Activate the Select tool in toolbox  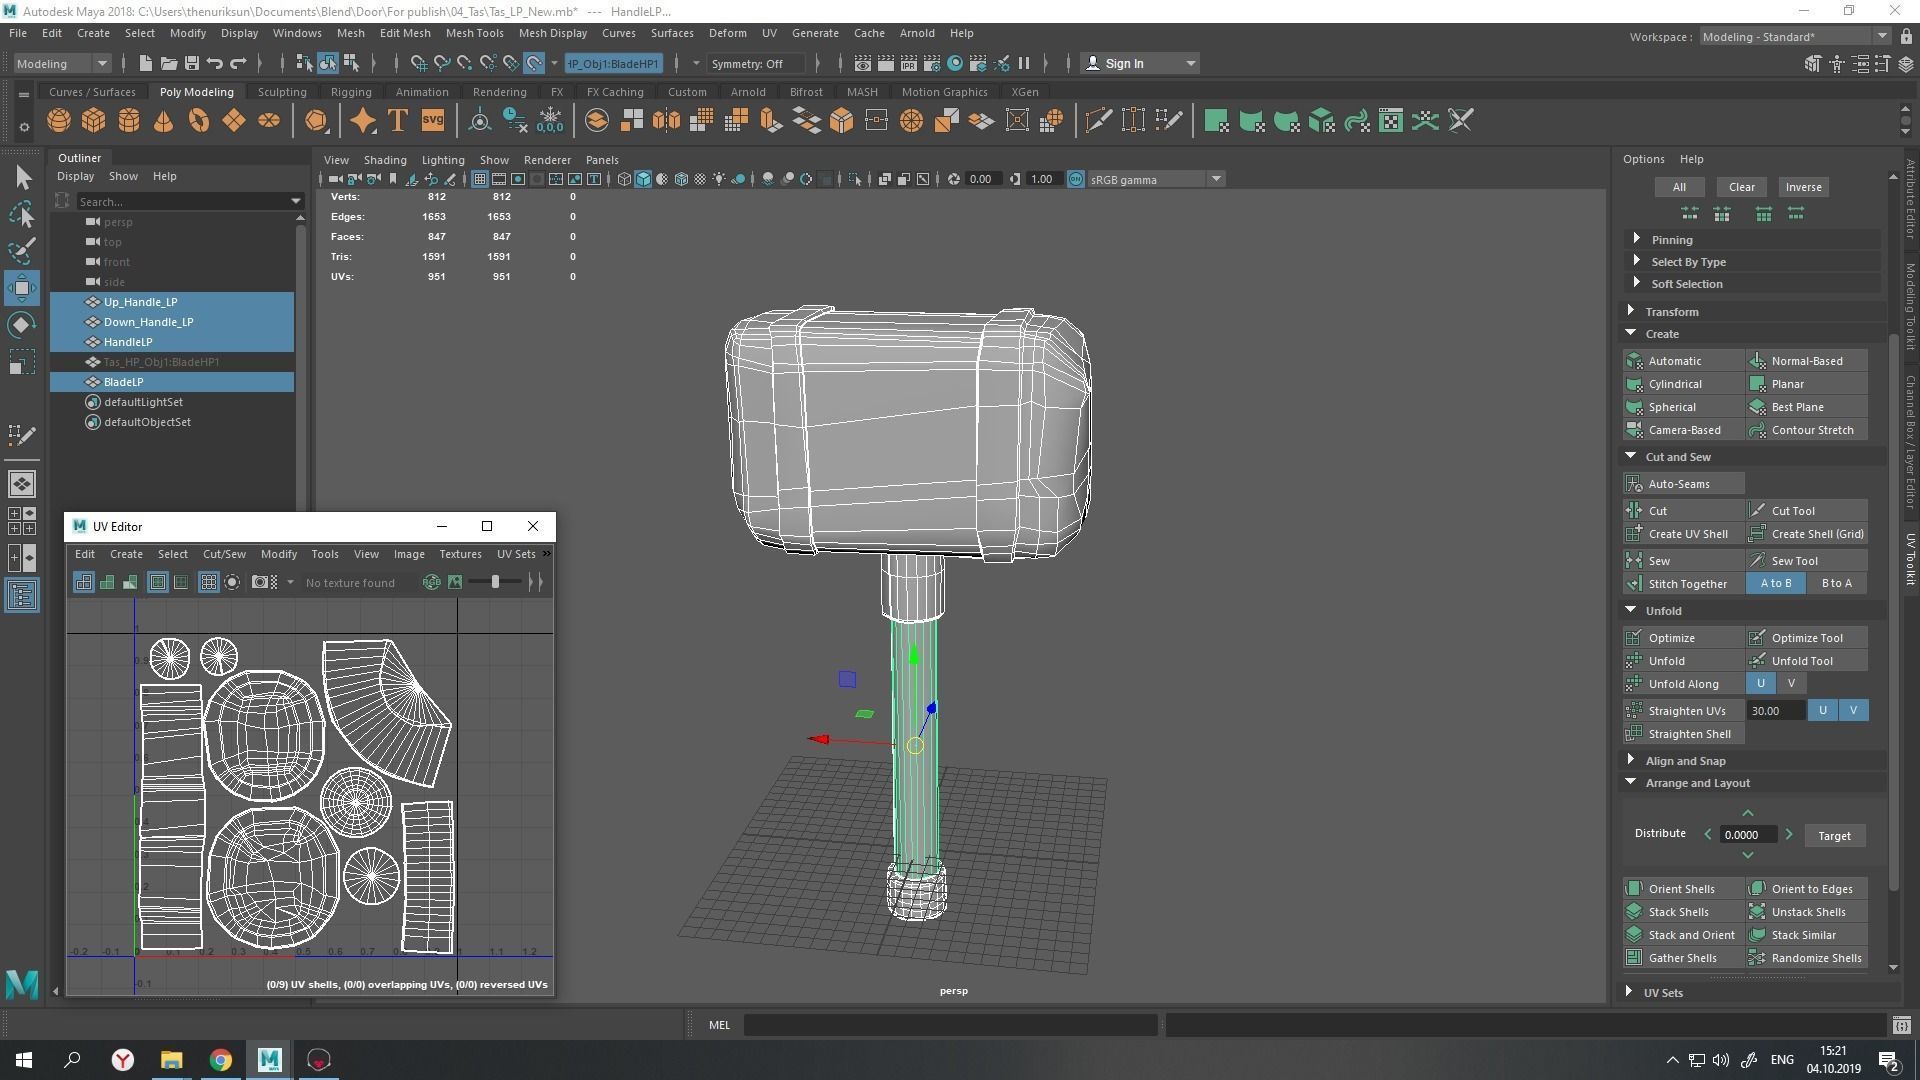click(x=22, y=178)
